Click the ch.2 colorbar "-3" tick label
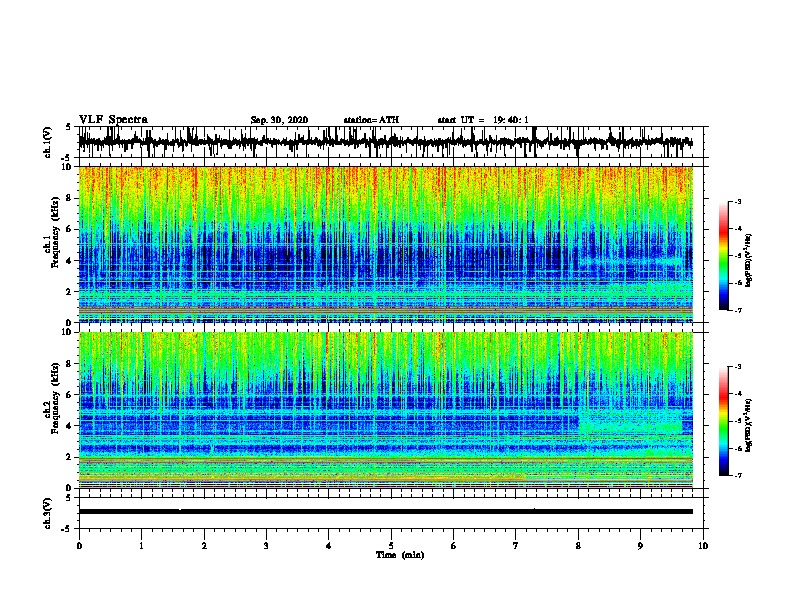Image resolution: width=792 pixels, height=612 pixels. click(738, 367)
